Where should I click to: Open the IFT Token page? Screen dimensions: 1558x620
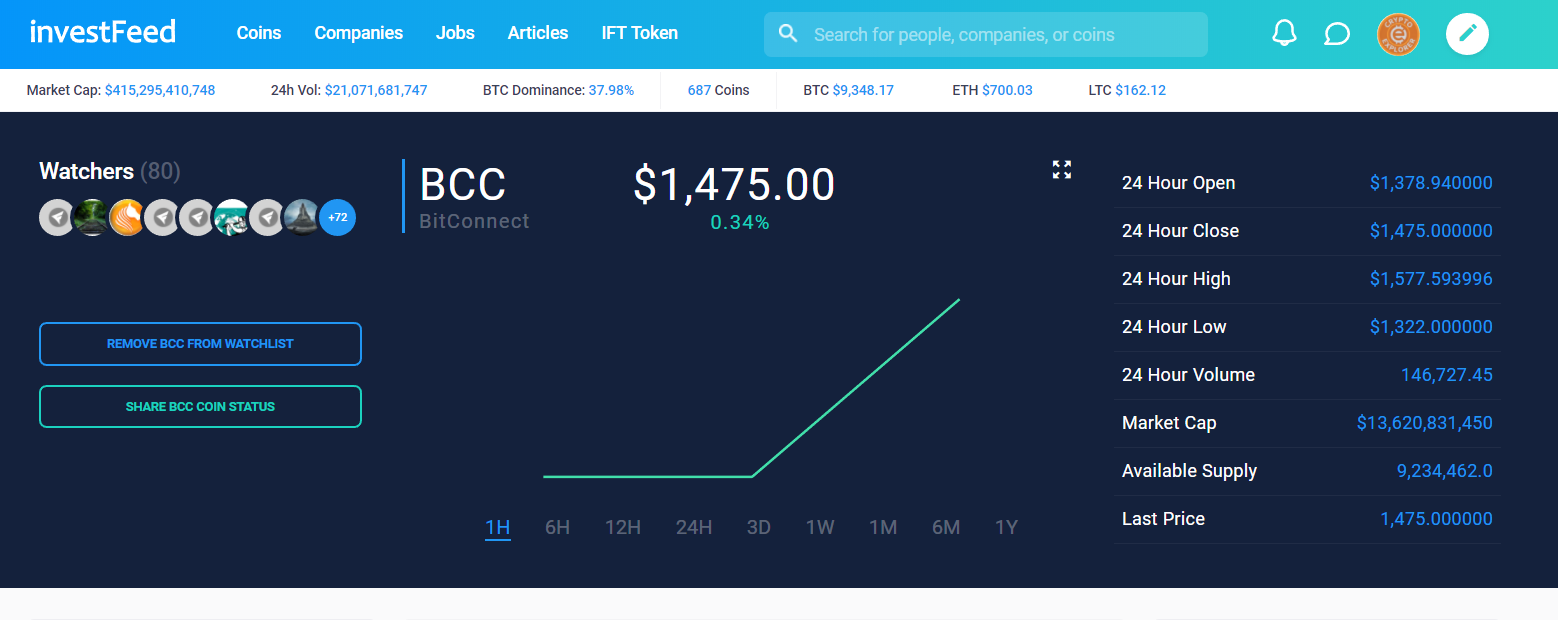tap(640, 33)
